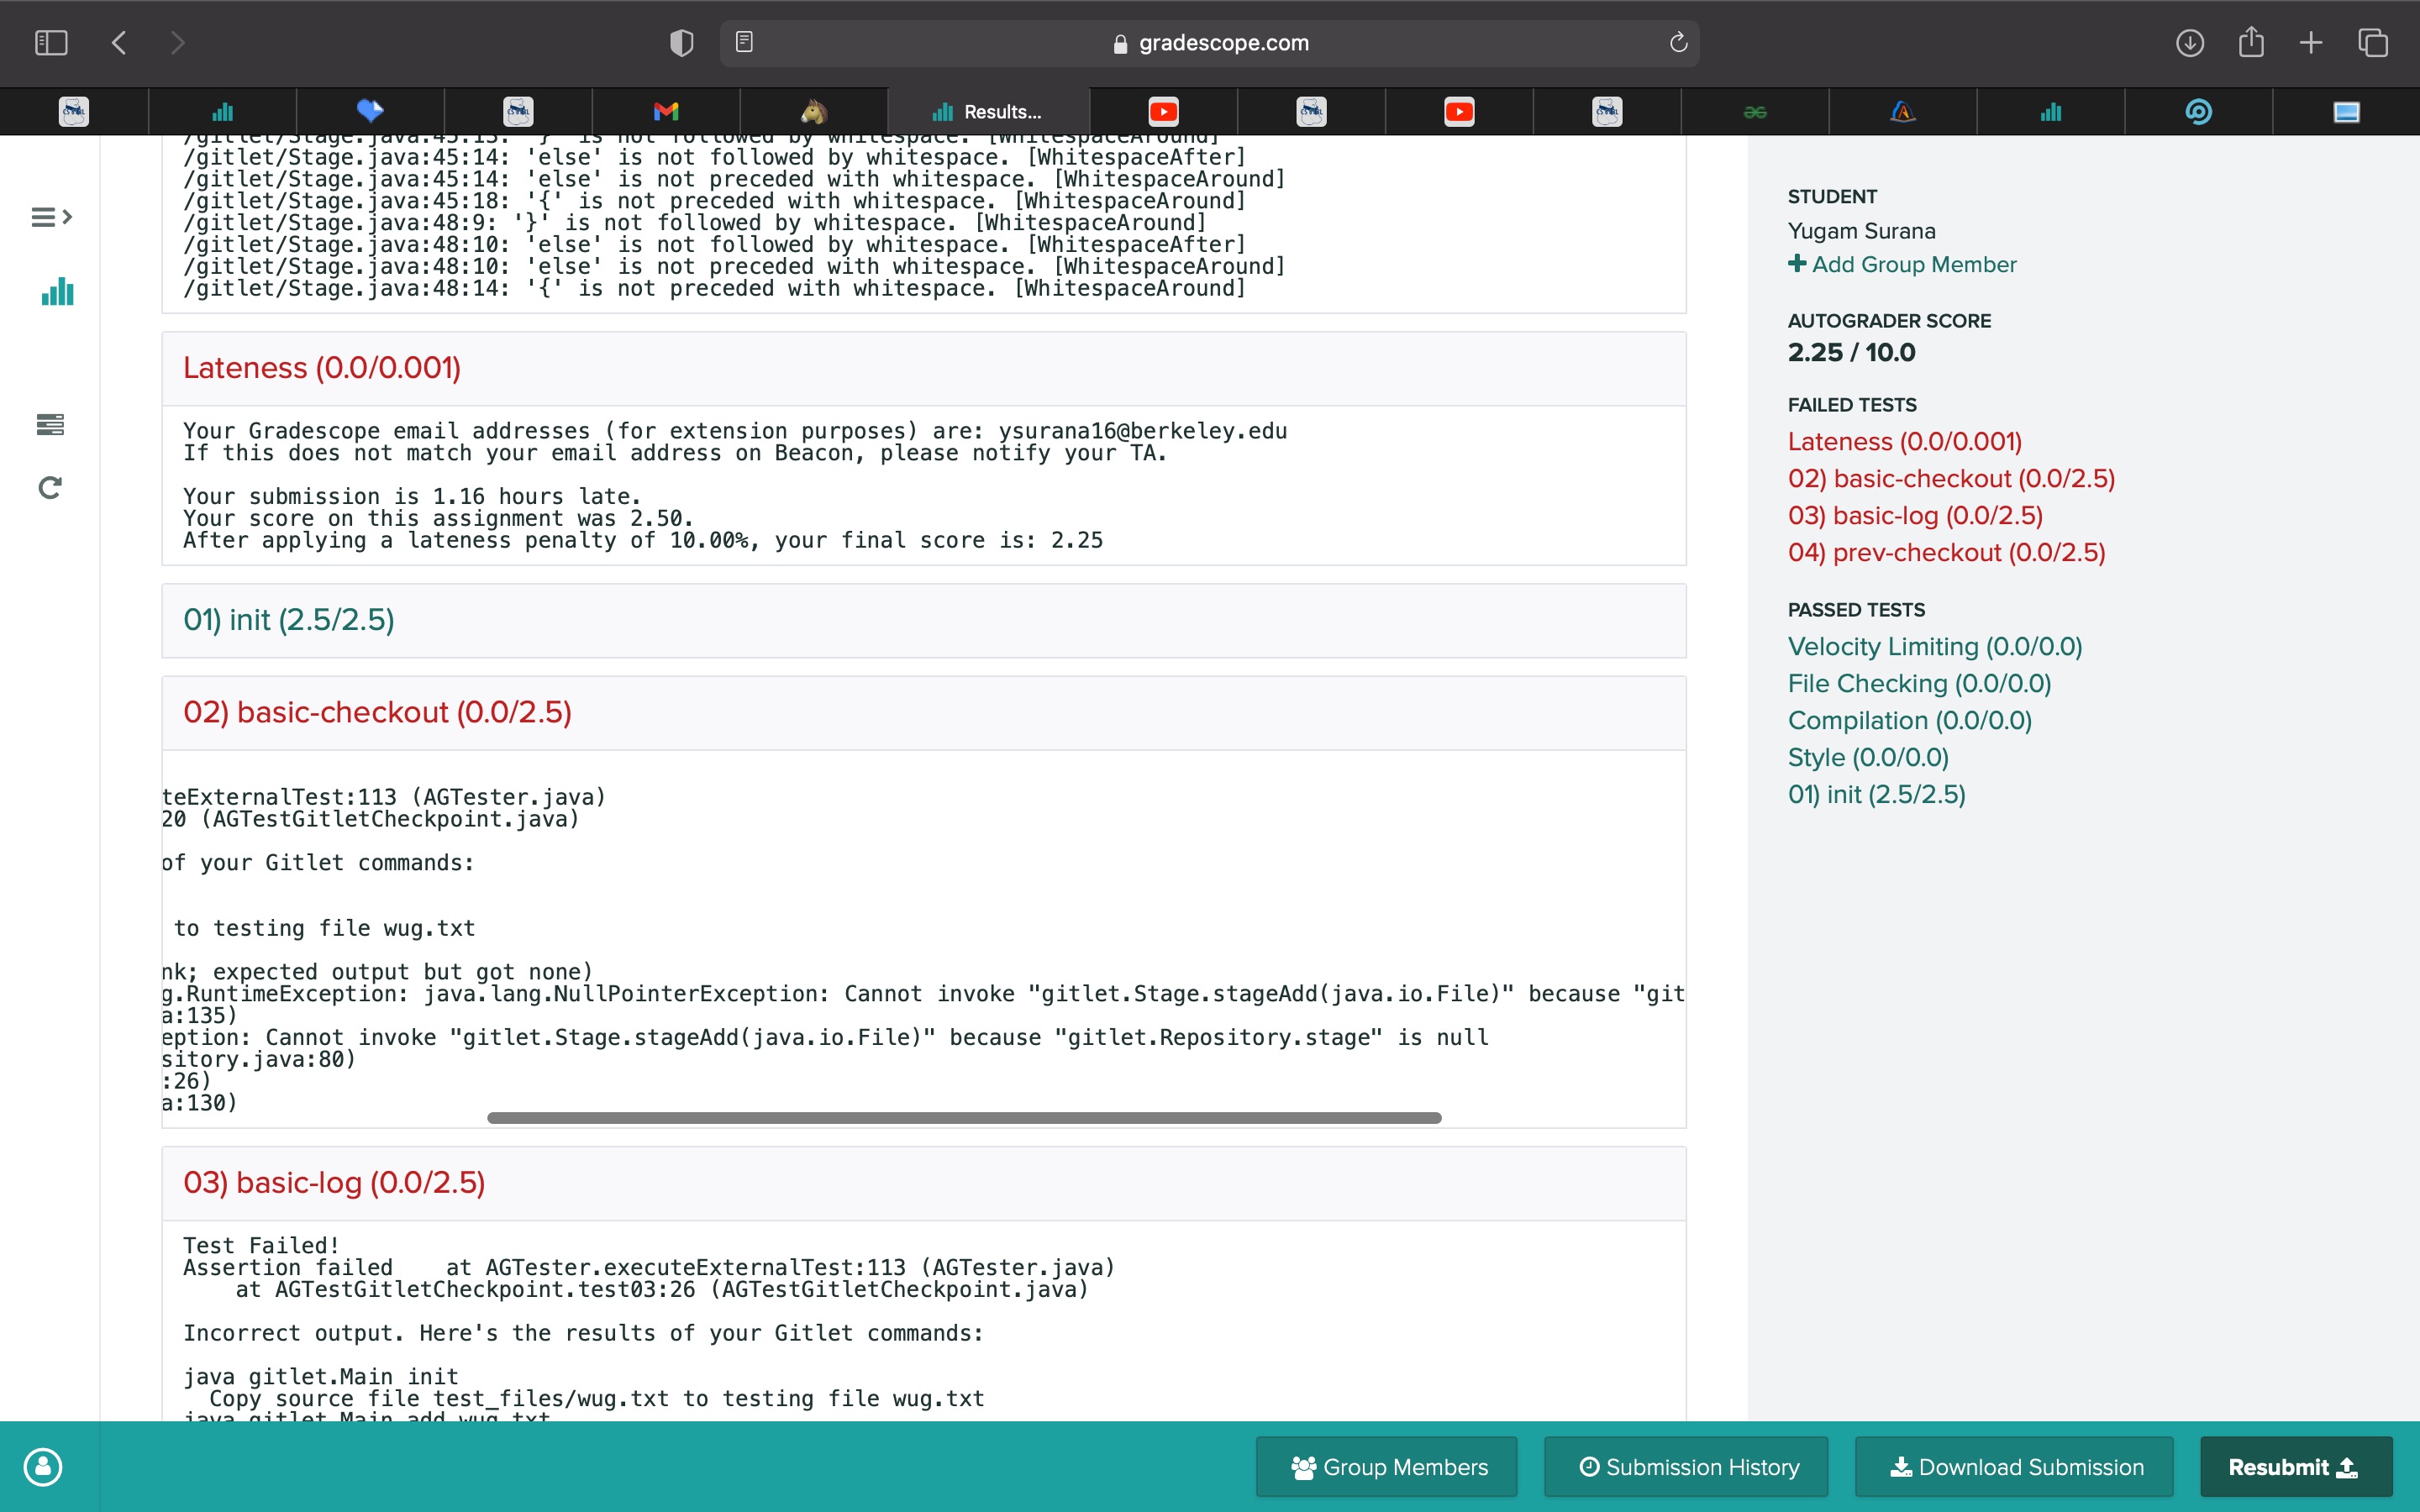Click Add Group Member link
Viewport: 2420px width, 1512px height.
click(x=1902, y=264)
